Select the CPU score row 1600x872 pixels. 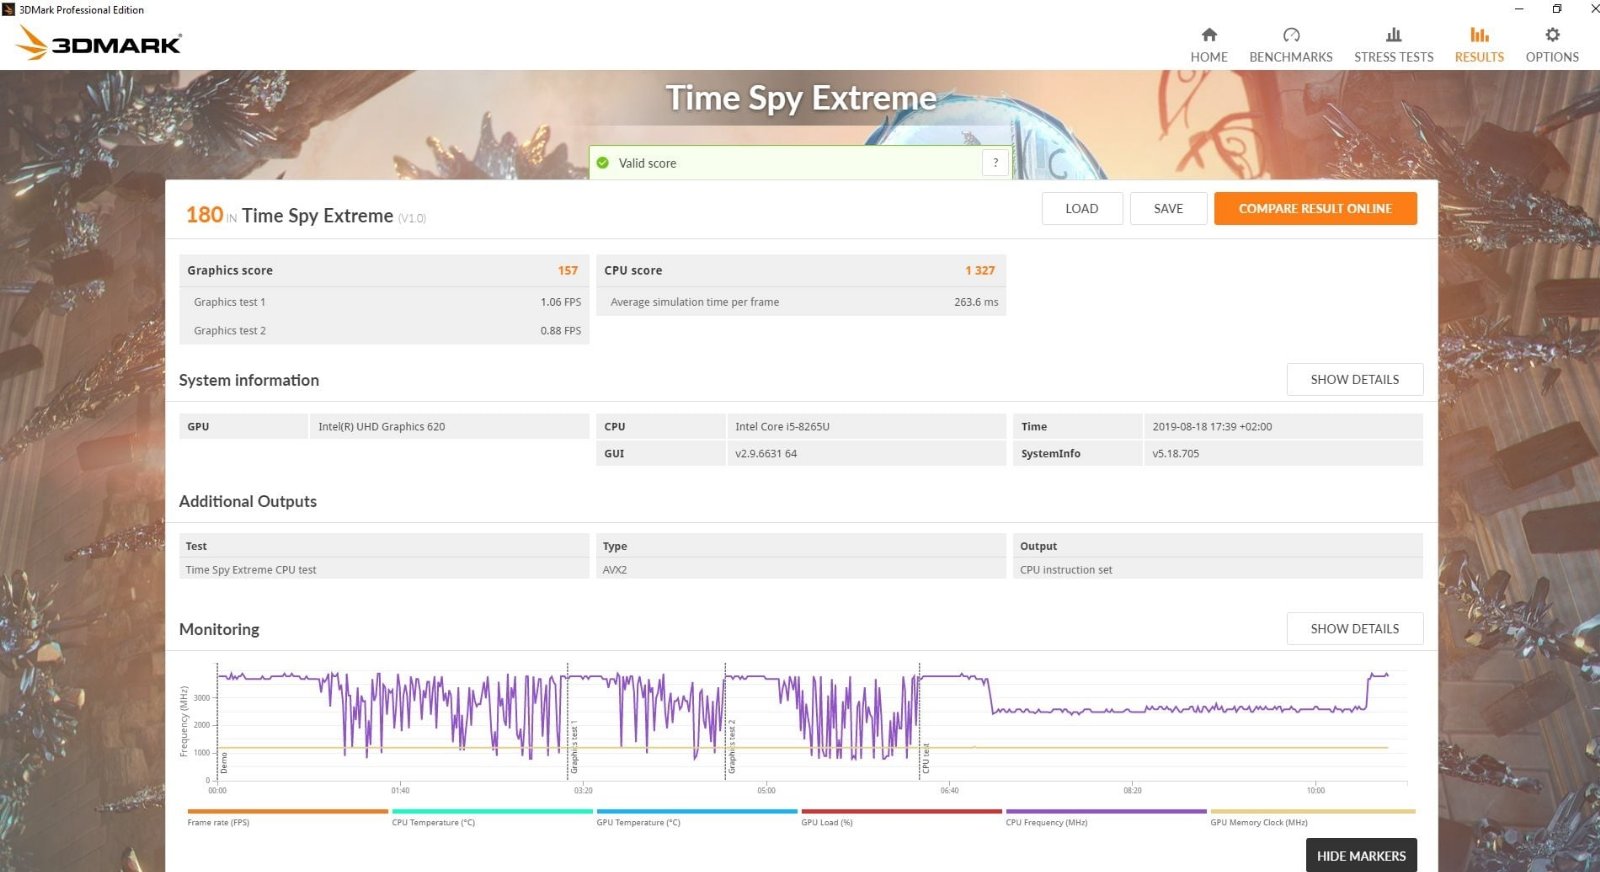800,270
